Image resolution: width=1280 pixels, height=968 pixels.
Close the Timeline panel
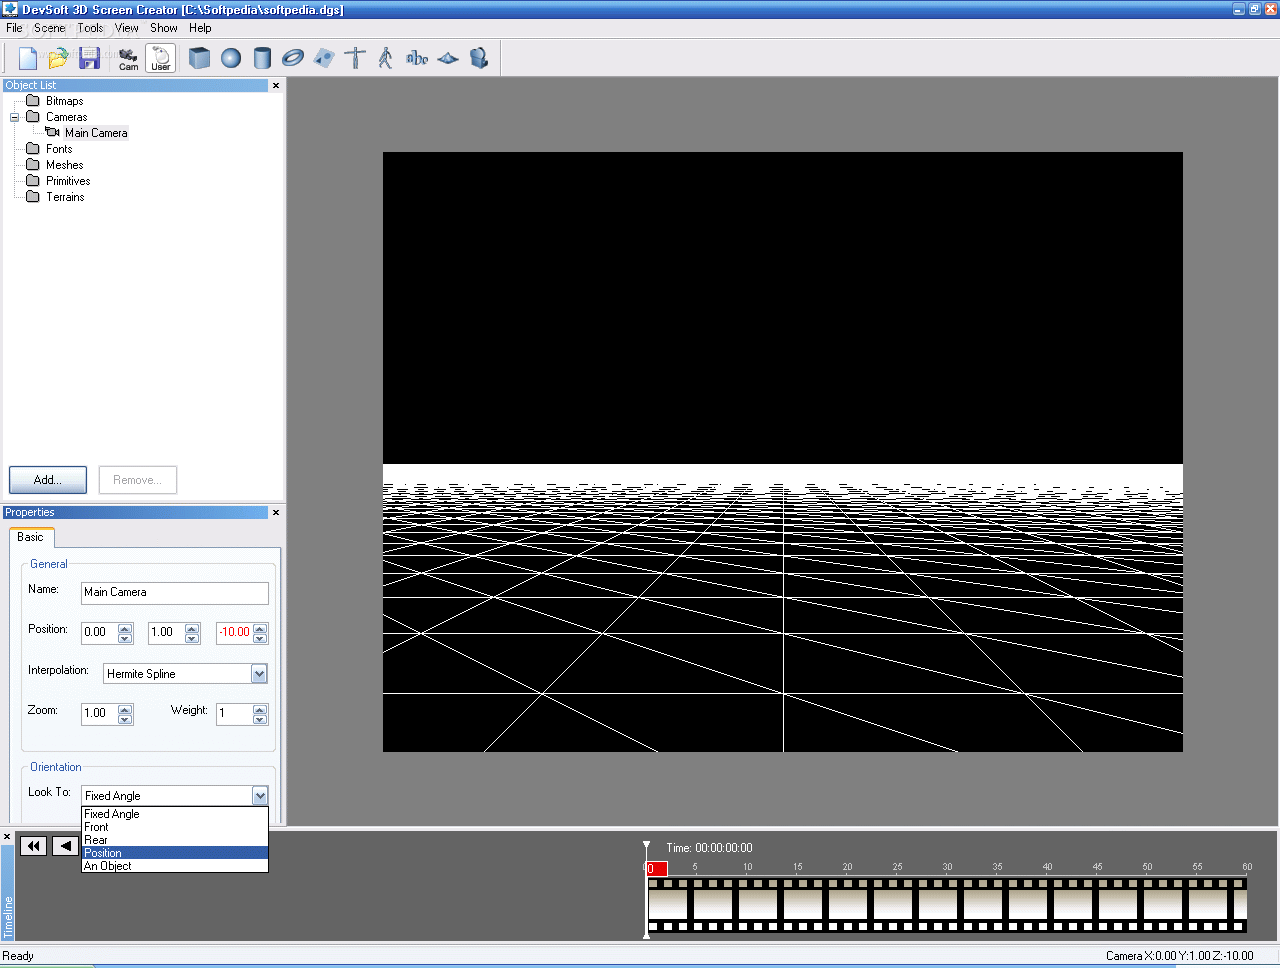(7, 837)
